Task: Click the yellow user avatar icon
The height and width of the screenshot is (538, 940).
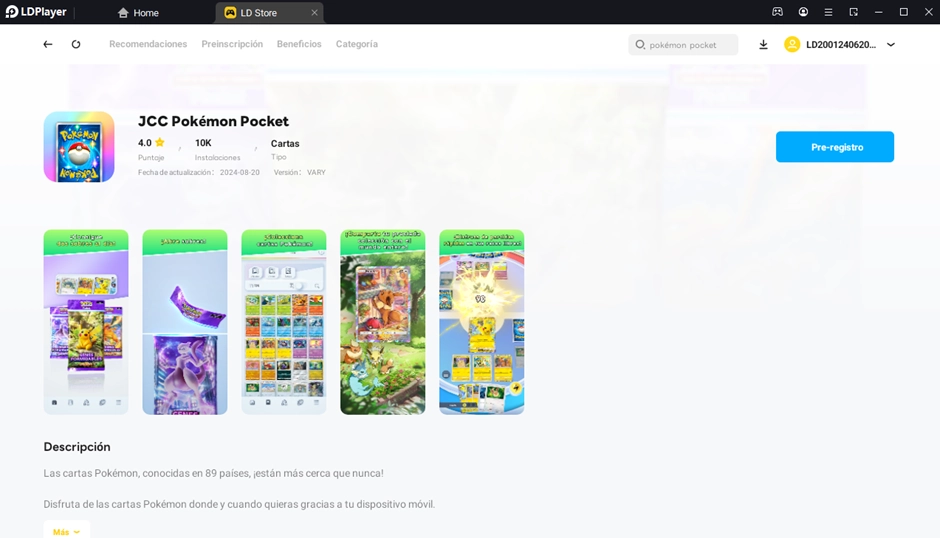Action: tap(792, 44)
